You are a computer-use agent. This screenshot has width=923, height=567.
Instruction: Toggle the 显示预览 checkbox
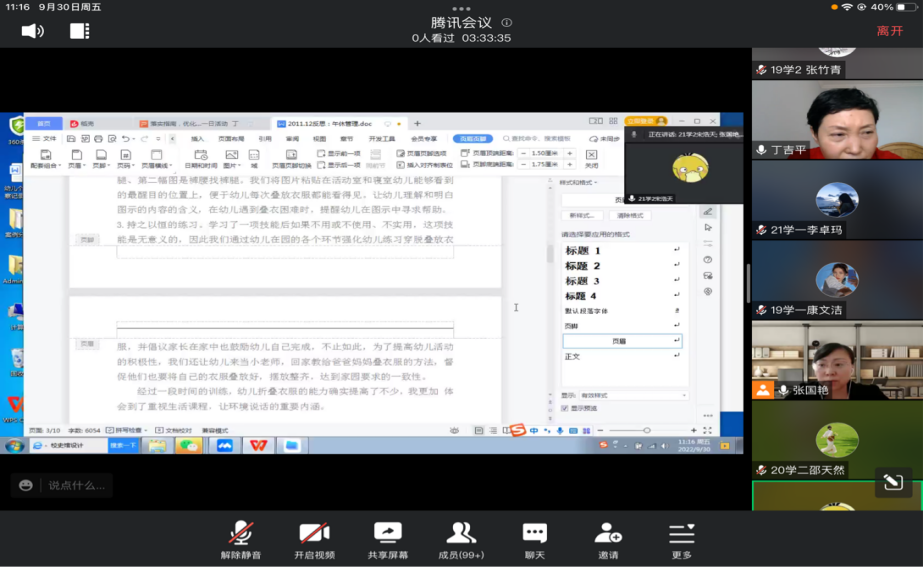click(565, 408)
